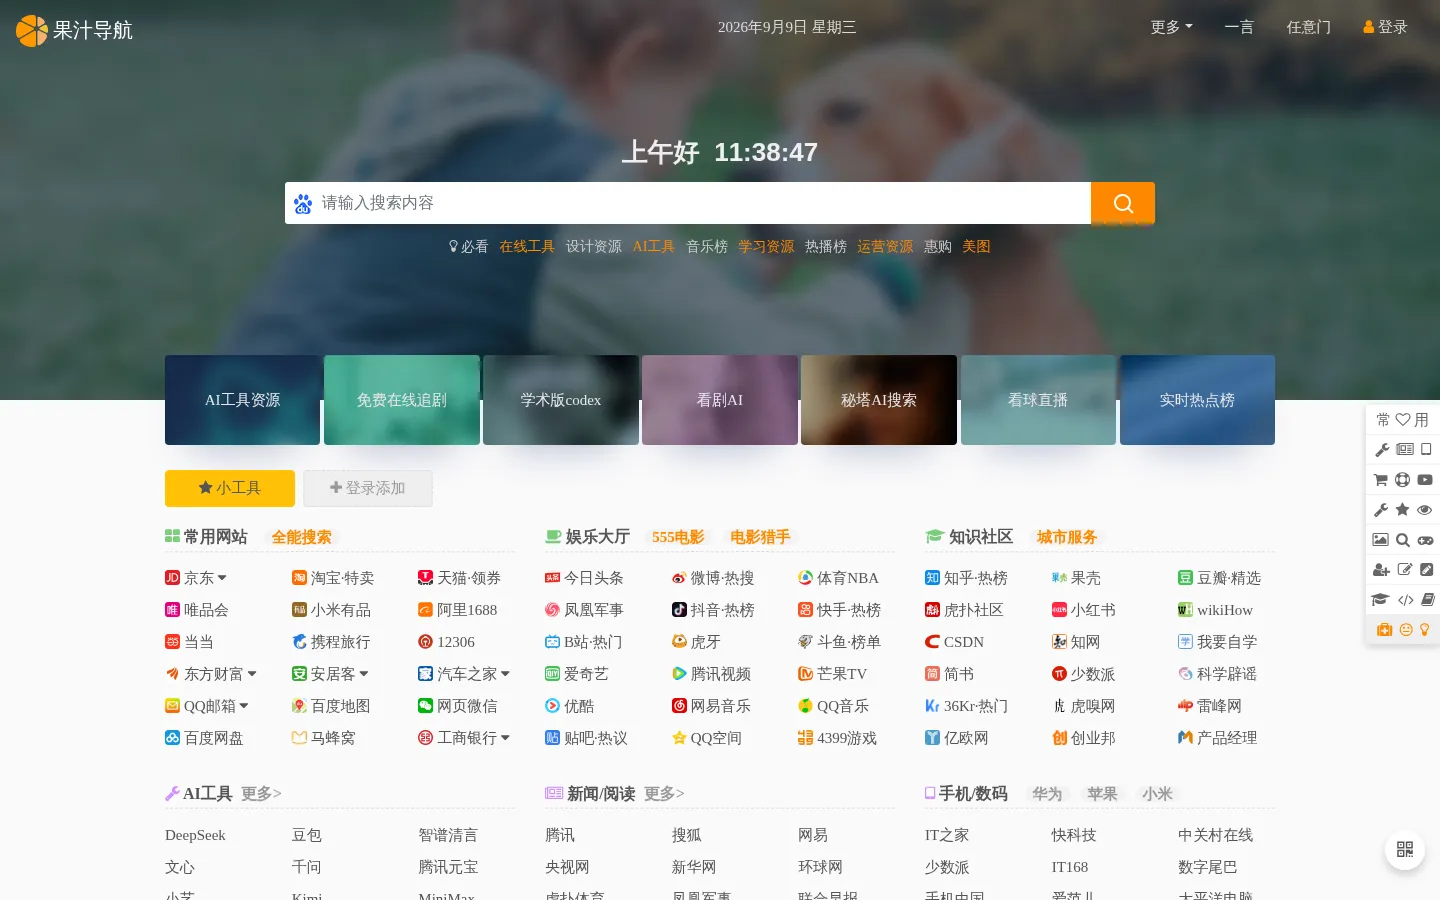
Task: Click 更多> next to AI工具
Action: pos(261,794)
